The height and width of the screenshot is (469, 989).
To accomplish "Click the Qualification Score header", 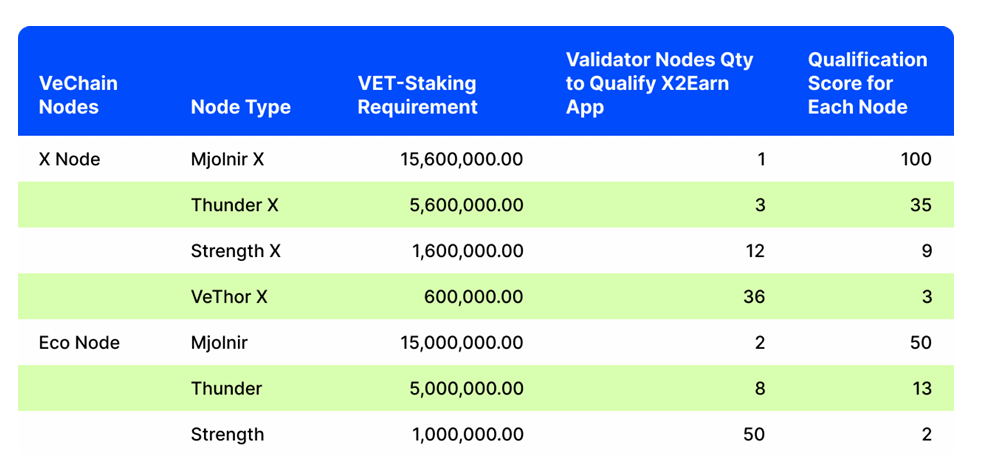I will tap(867, 83).
